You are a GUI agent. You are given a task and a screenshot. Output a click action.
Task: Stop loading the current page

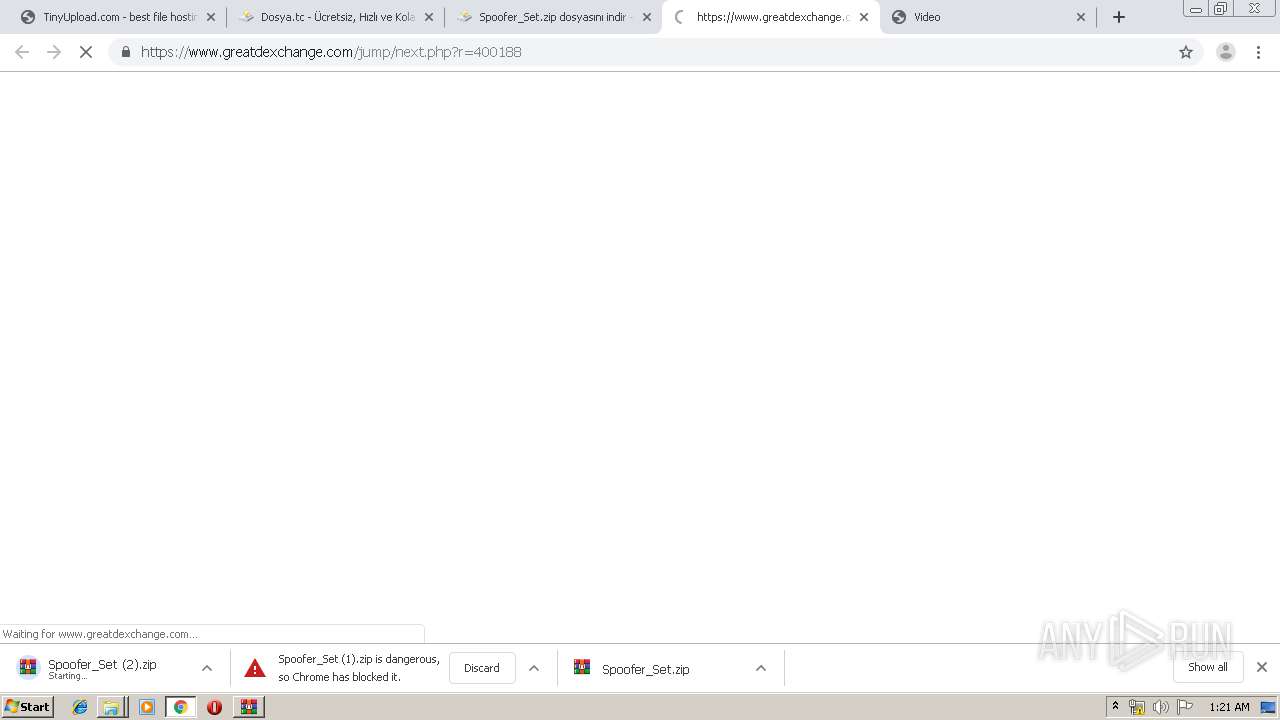pos(86,52)
